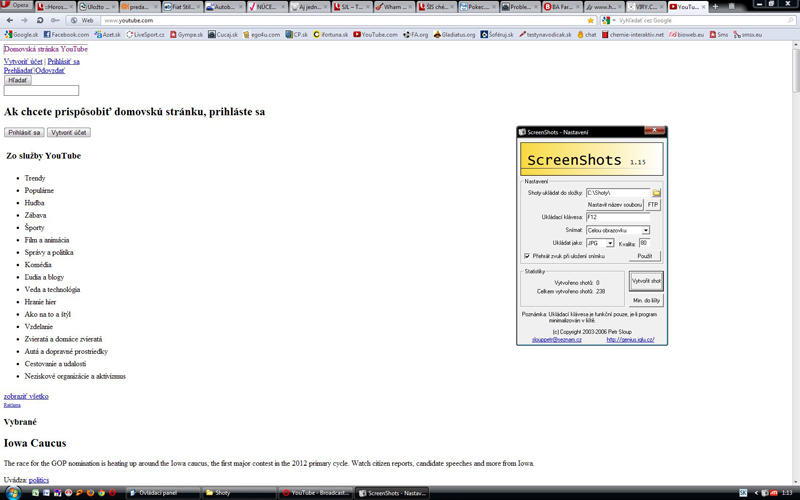800x500 pixels.
Task: Expand the 'Ukládat jako' JPG dropdown
Action: click(x=610, y=243)
